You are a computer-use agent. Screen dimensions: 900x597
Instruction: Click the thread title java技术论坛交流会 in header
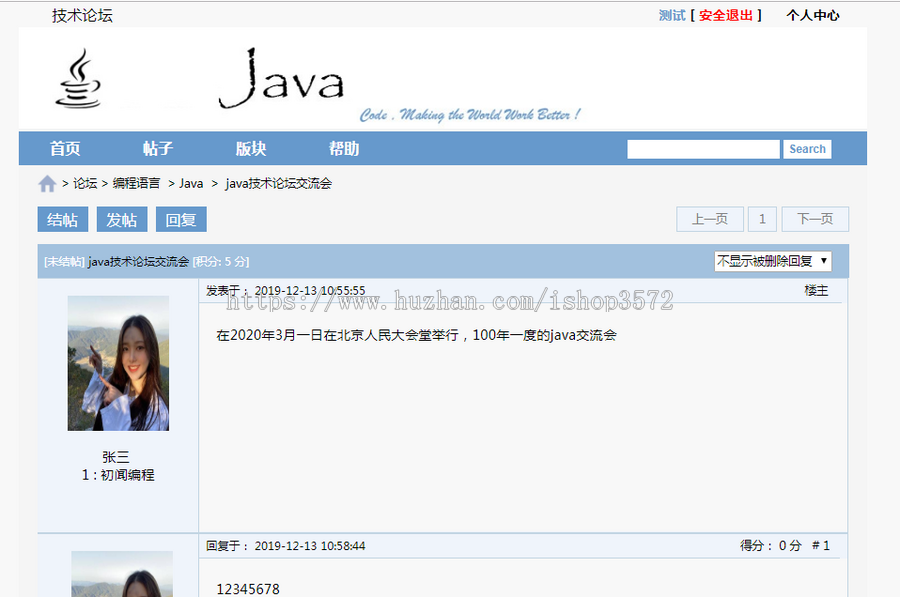[138, 262]
